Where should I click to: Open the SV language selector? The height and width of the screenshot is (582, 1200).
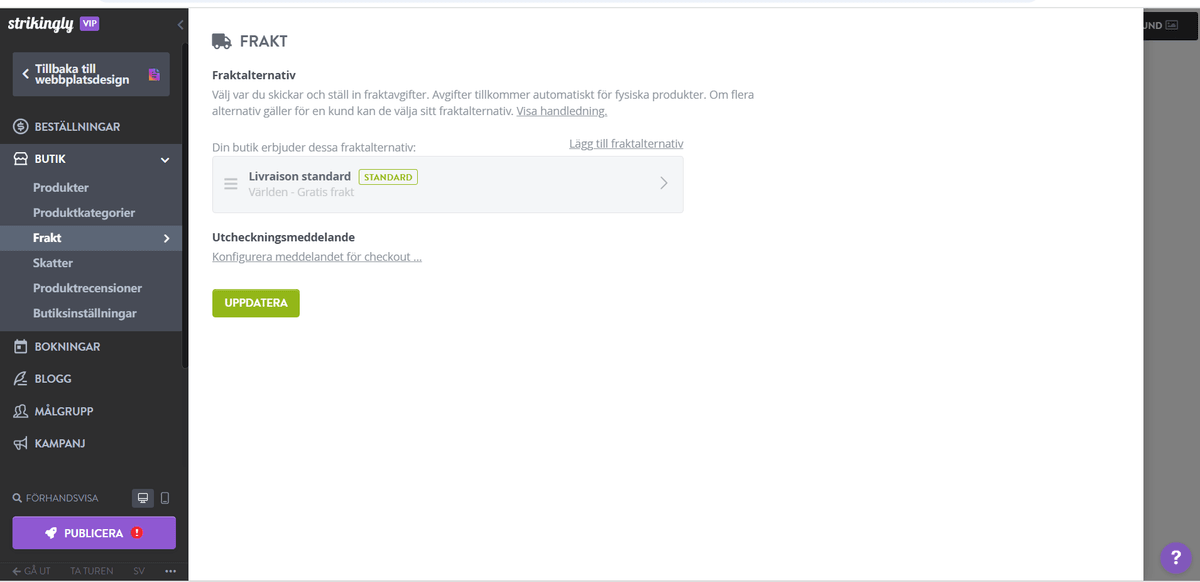click(140, 571)
